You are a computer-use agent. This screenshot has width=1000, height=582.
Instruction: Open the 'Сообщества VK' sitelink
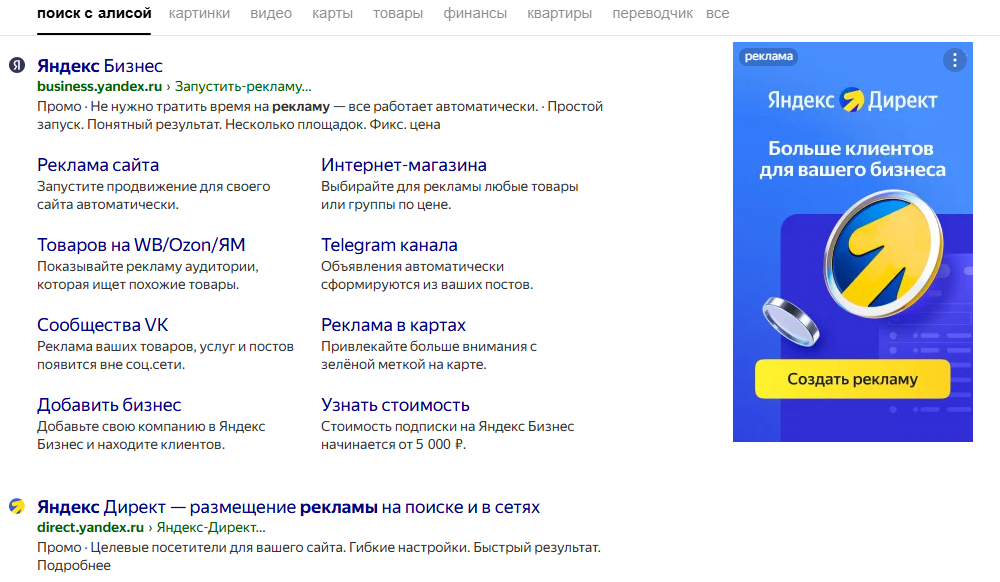[x=103, y=325]
